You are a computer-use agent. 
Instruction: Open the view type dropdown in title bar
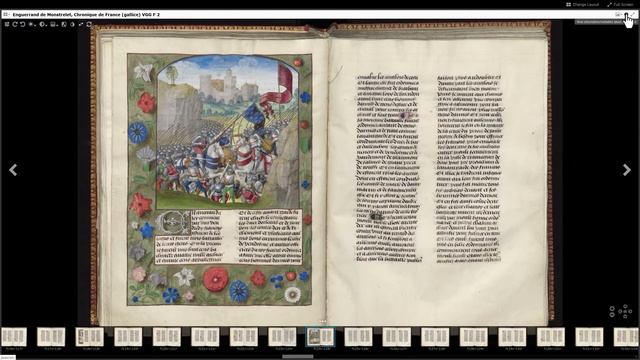coord(618,14)
